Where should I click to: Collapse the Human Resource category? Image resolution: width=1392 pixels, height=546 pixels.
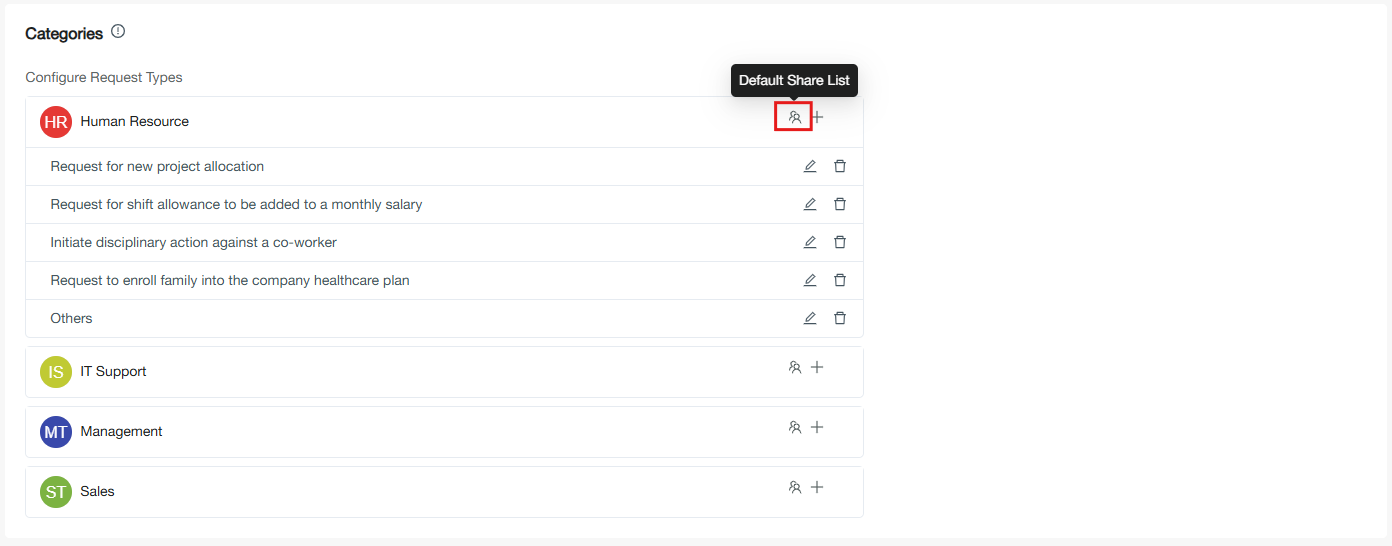click(x=134, y=122)
